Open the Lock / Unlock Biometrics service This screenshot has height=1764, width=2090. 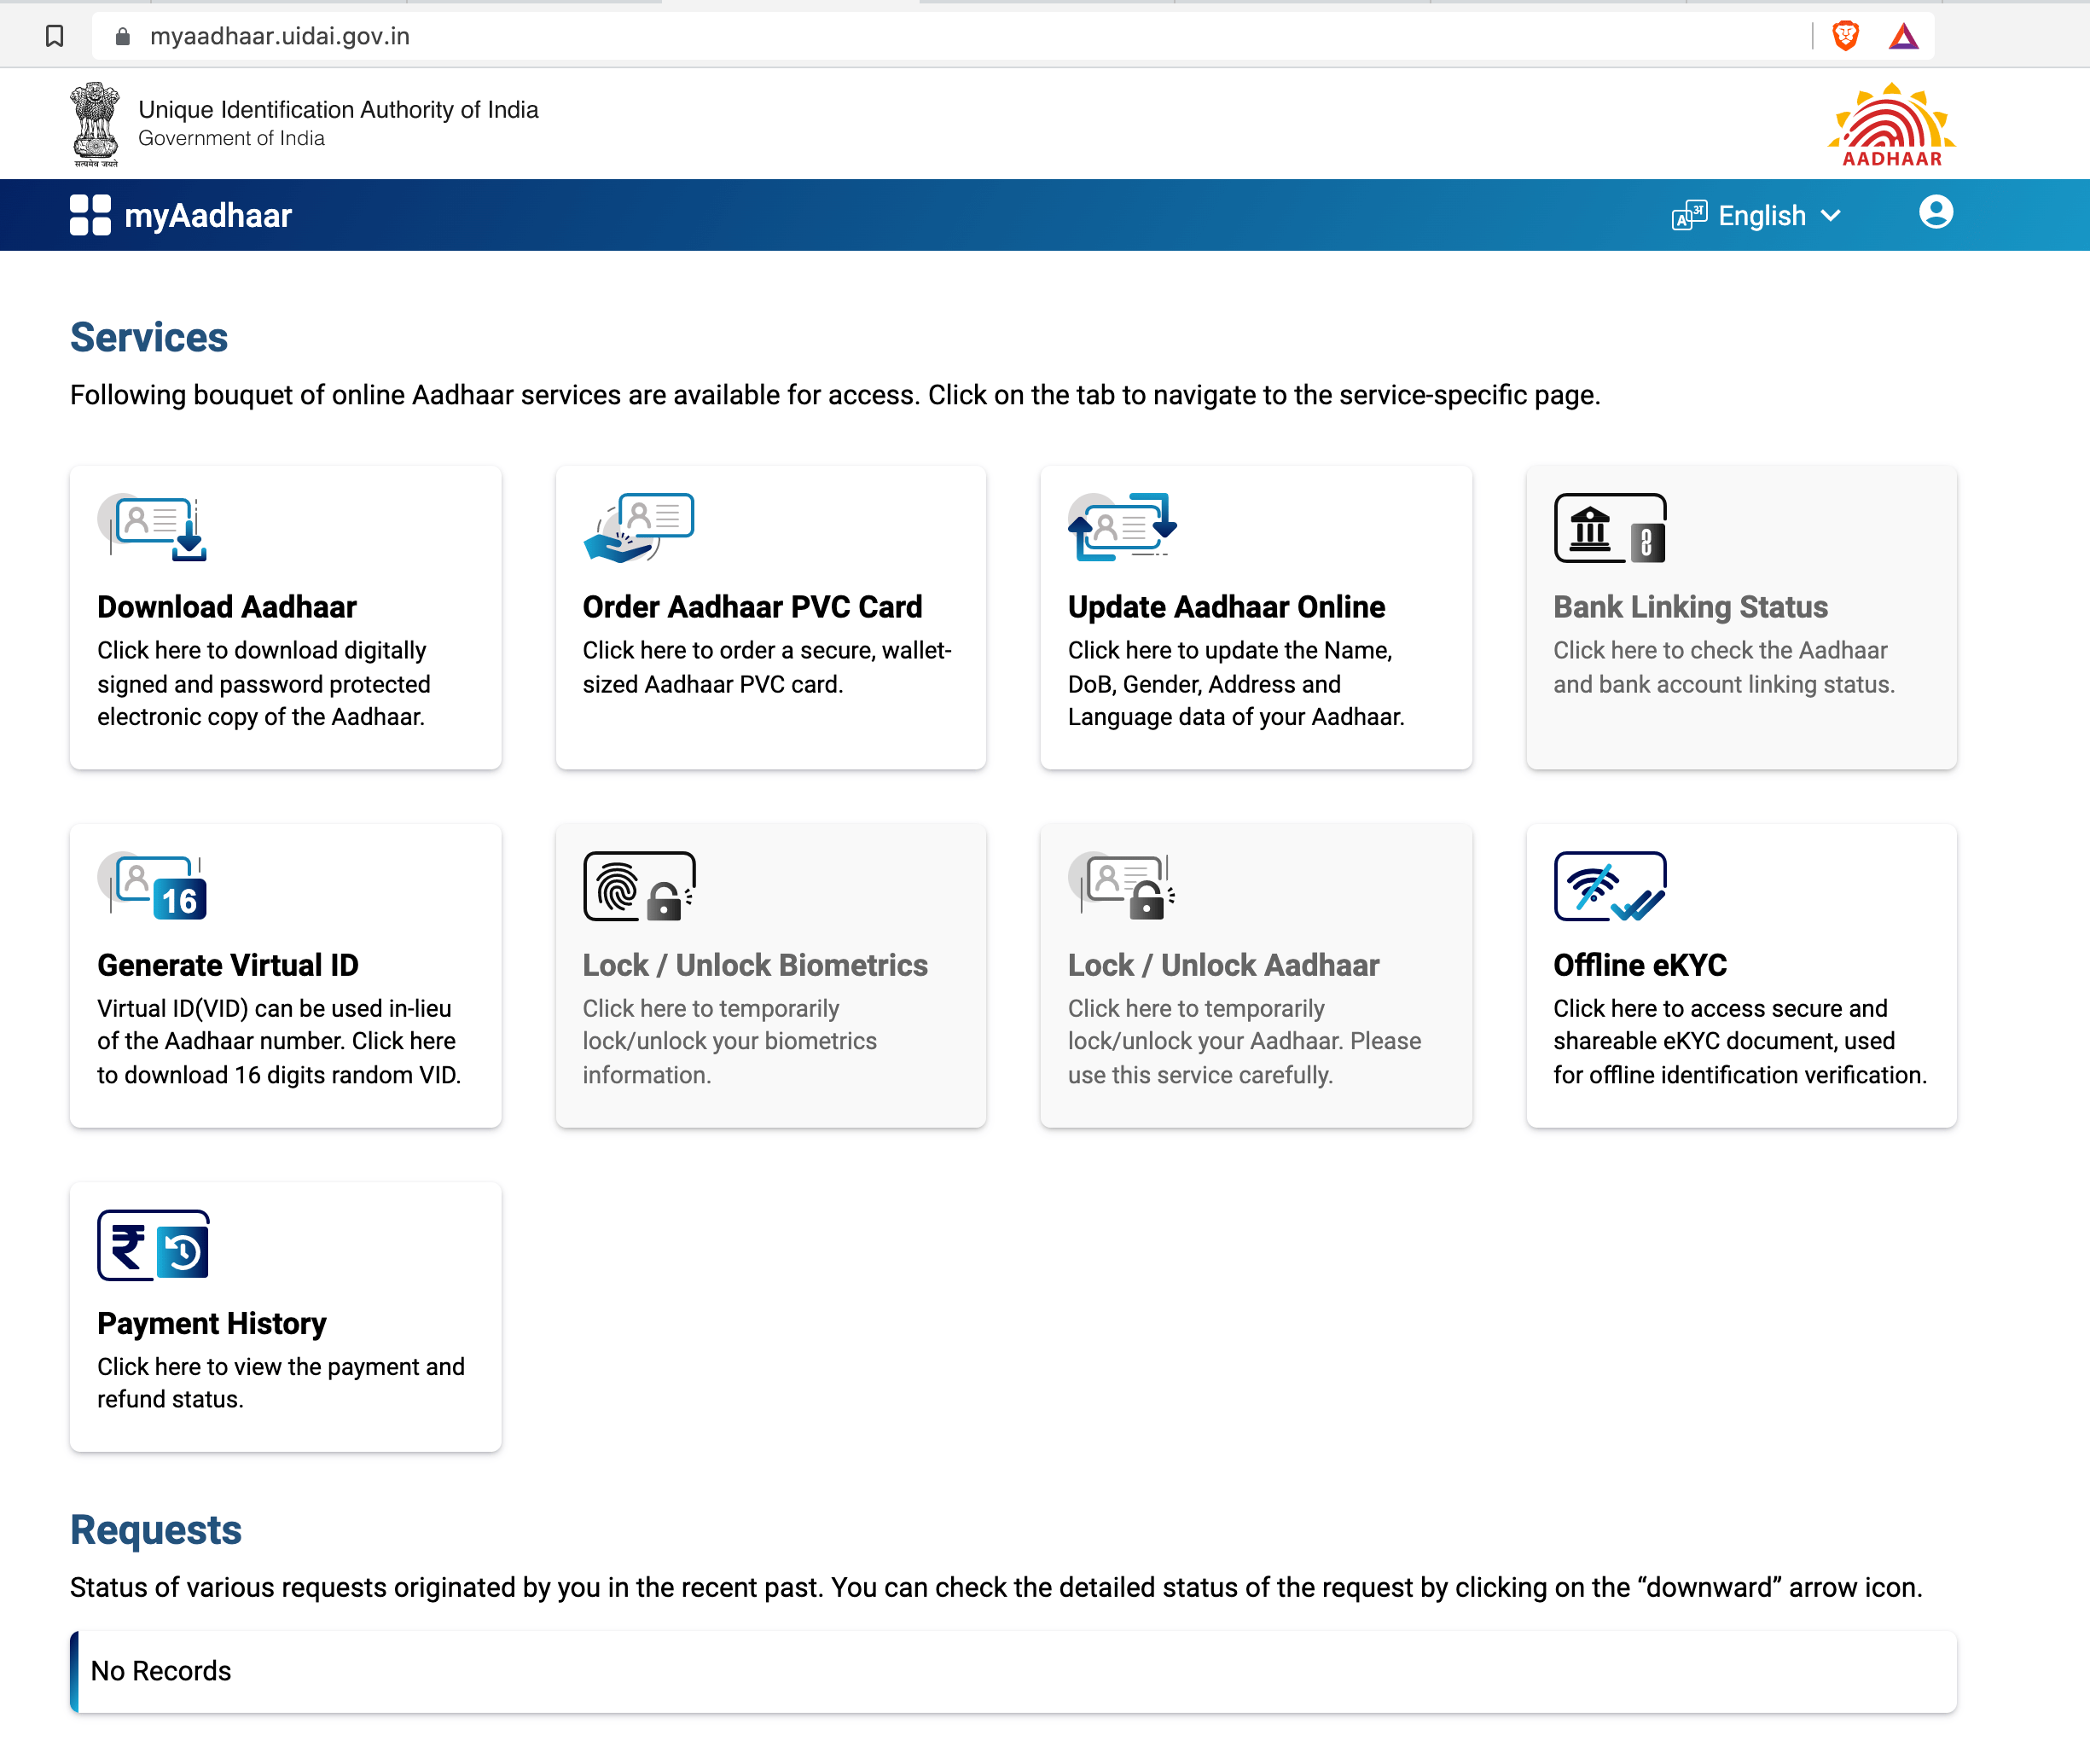771,975
